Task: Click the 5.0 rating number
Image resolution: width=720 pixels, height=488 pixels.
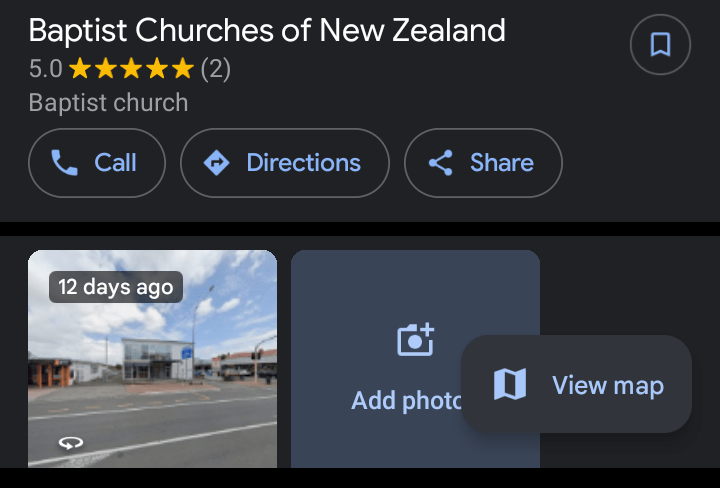Action: coord(45,69)
